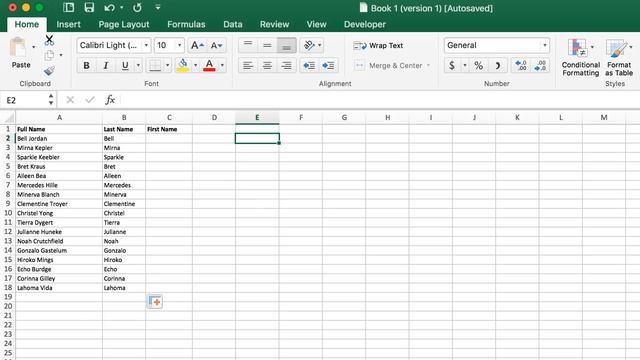640x360 pixels.
Task: Center text horizontally
Action: click(267, 65)
